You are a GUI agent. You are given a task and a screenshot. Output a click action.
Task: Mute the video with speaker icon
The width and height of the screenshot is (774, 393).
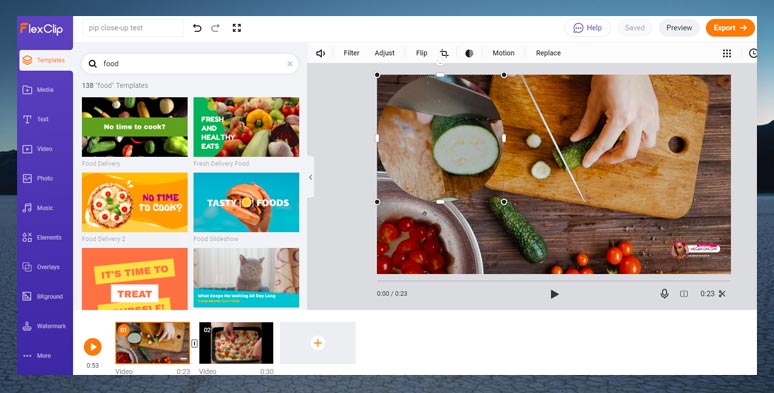click(x=320, y=53)
